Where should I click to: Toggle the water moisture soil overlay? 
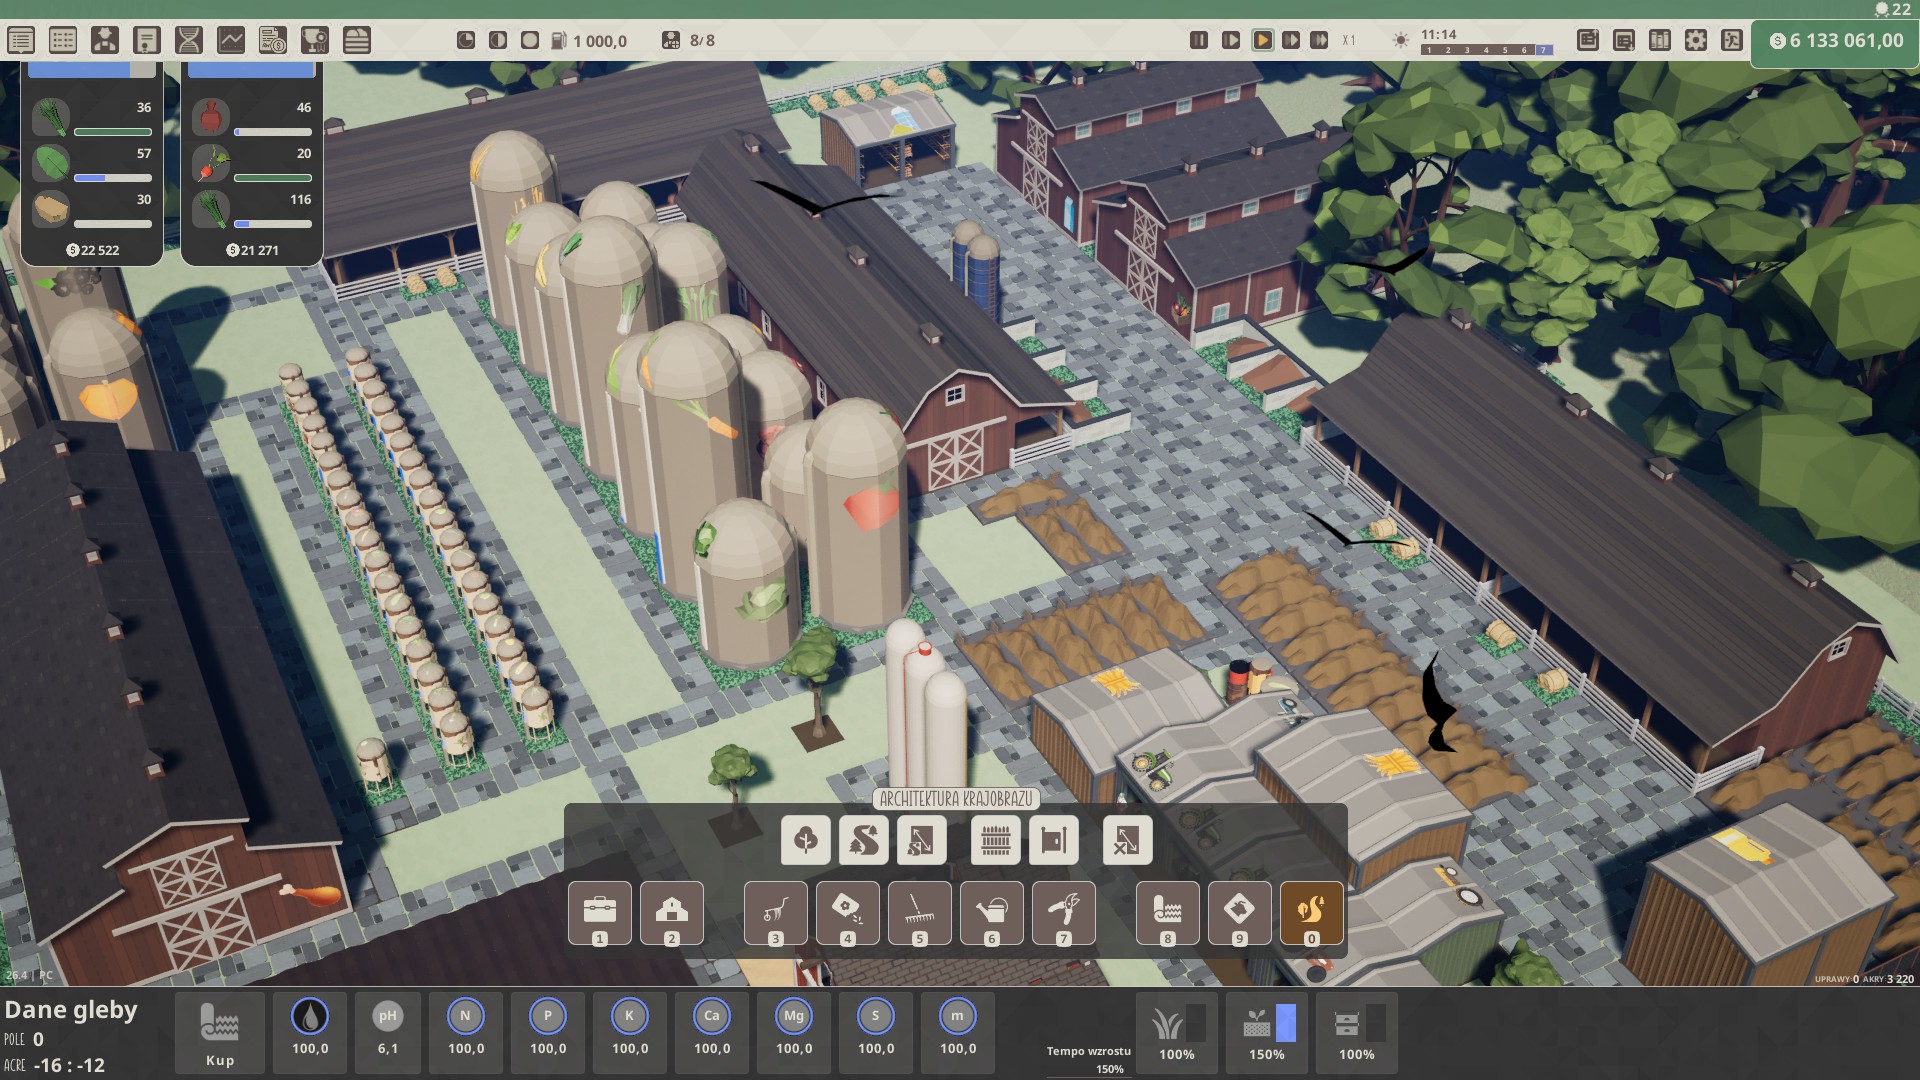click(310, 1017)
